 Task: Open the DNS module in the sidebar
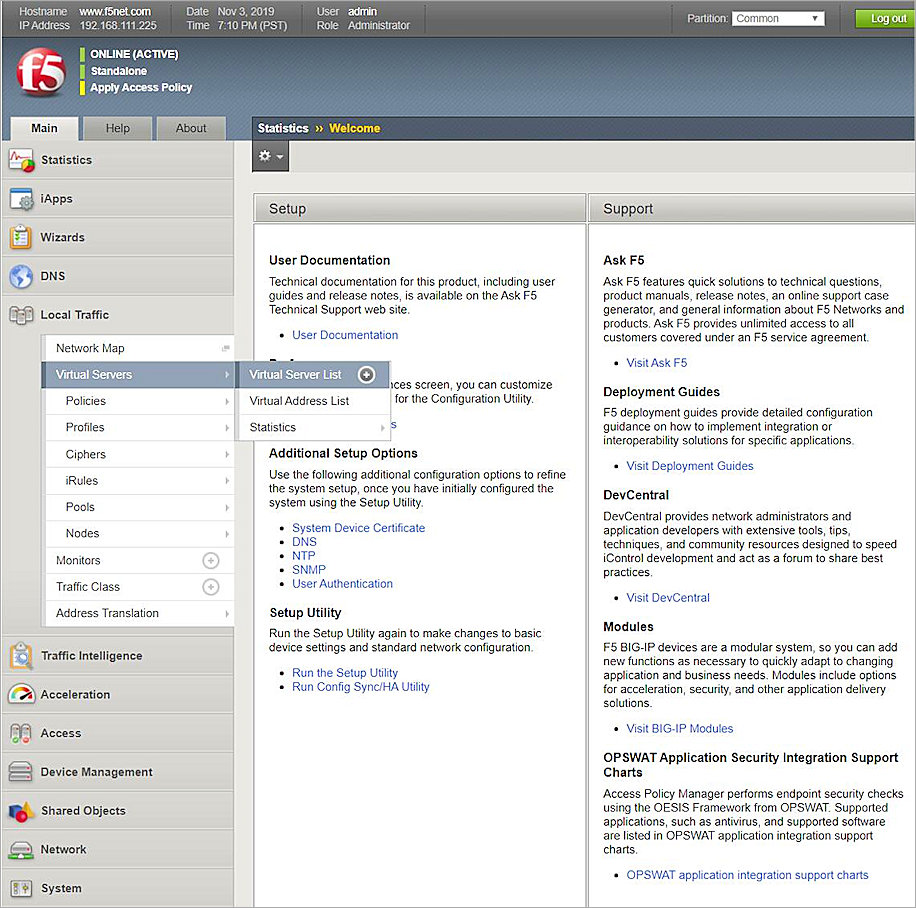[x=56, y=276]
